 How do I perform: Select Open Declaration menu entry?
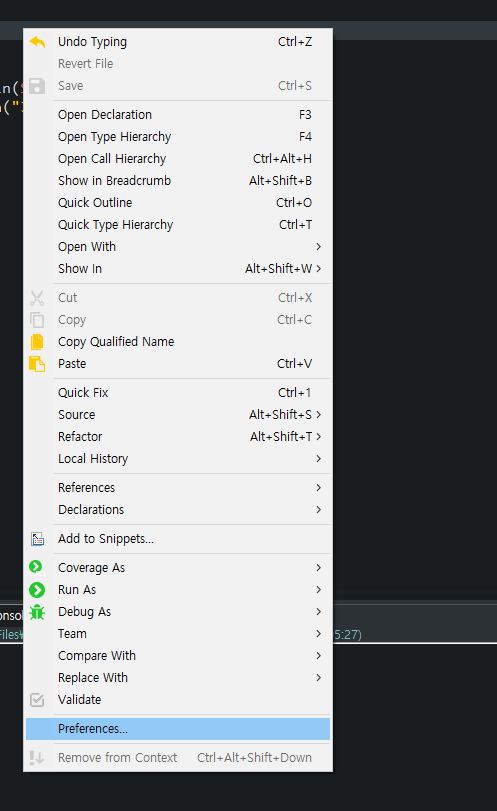click(x=178, y=115)
